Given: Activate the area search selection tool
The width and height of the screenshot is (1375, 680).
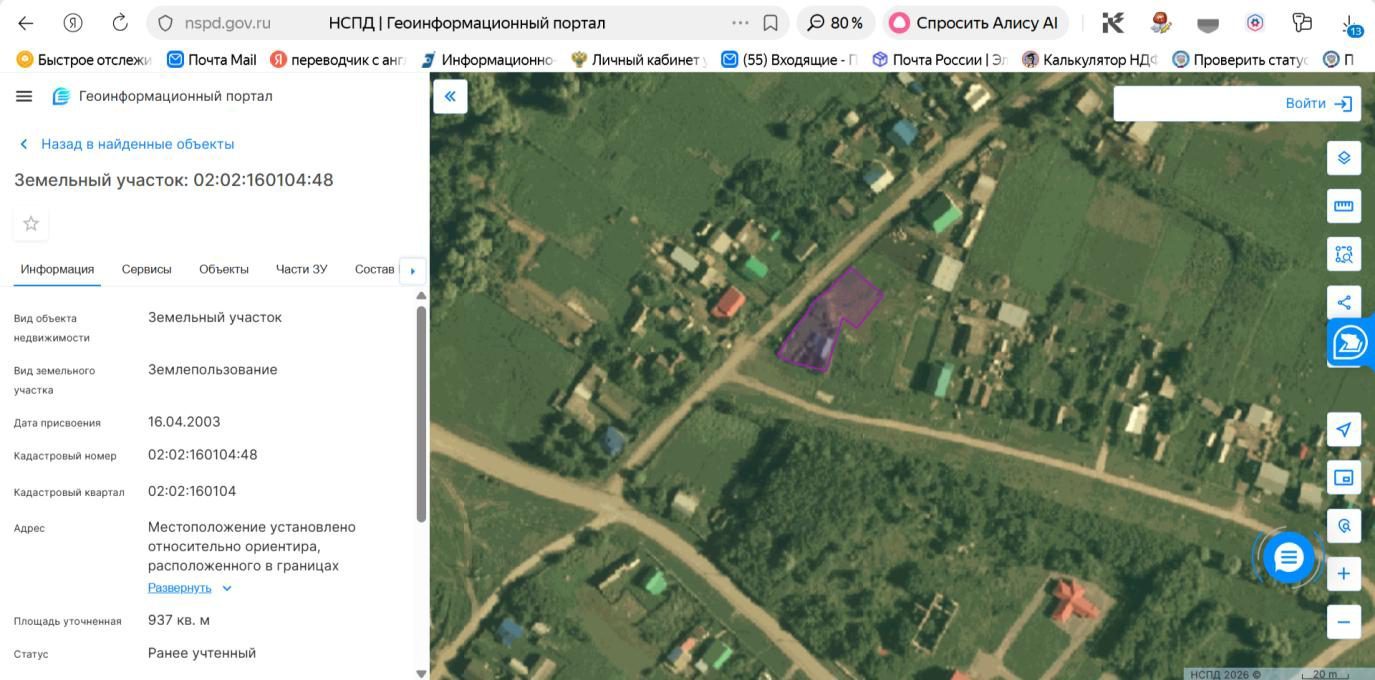Looking at the screenshot, I should (1344, 254).
